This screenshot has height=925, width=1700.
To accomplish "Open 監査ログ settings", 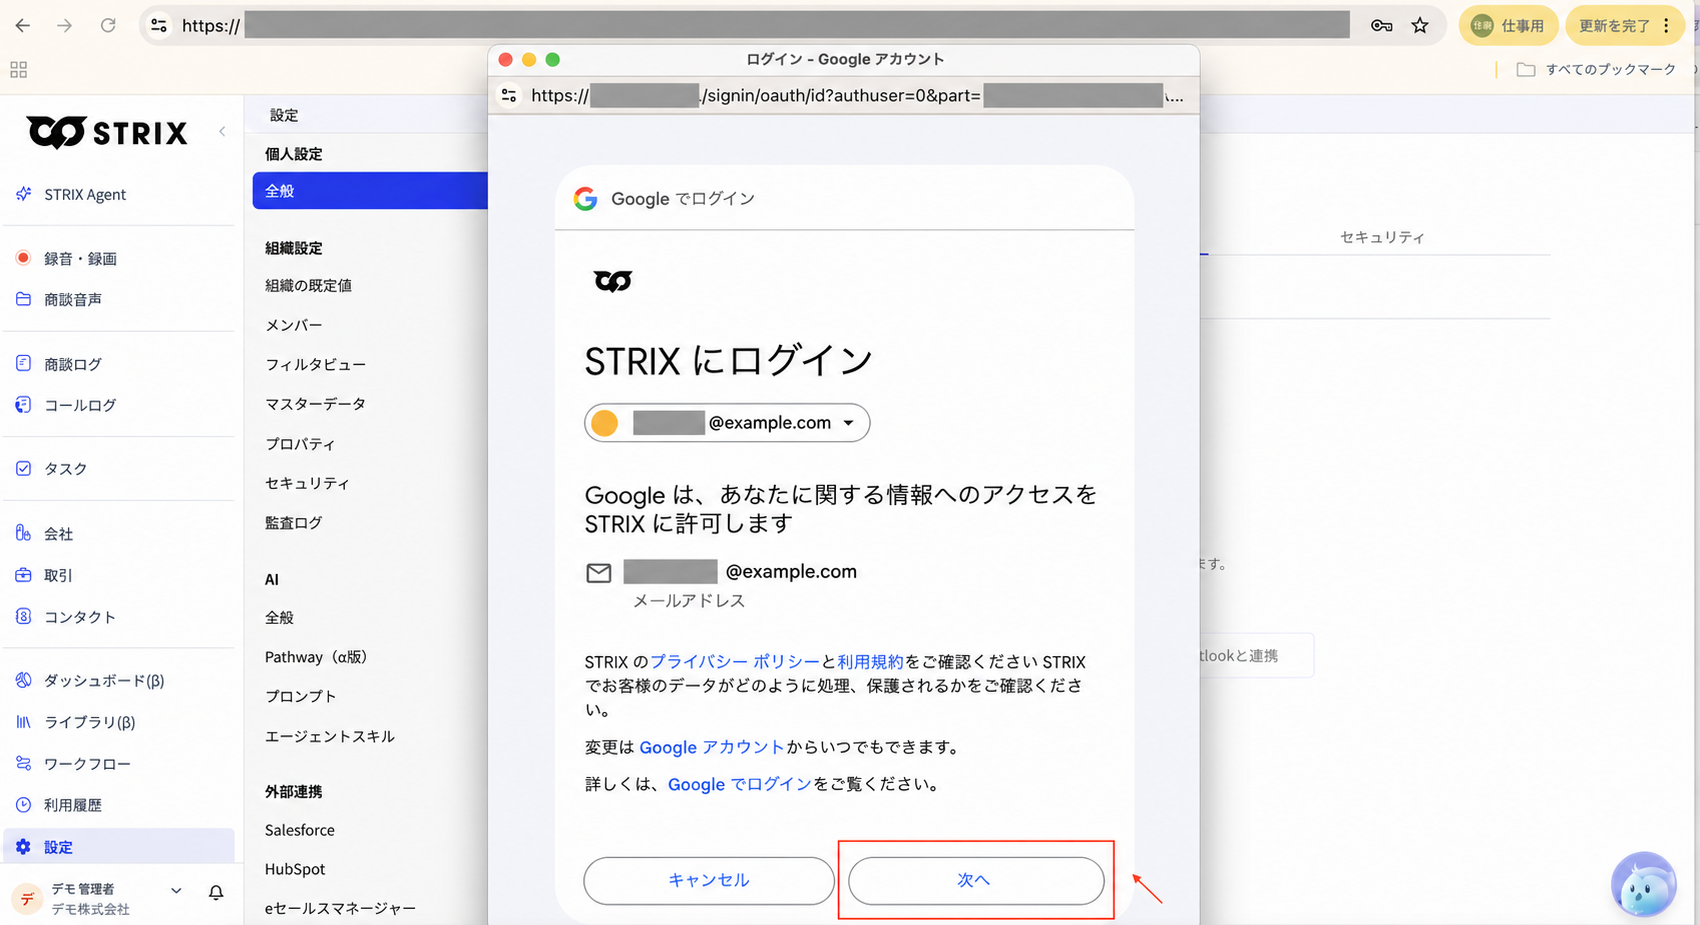I will pyautogui.click(x=293, y=523).
